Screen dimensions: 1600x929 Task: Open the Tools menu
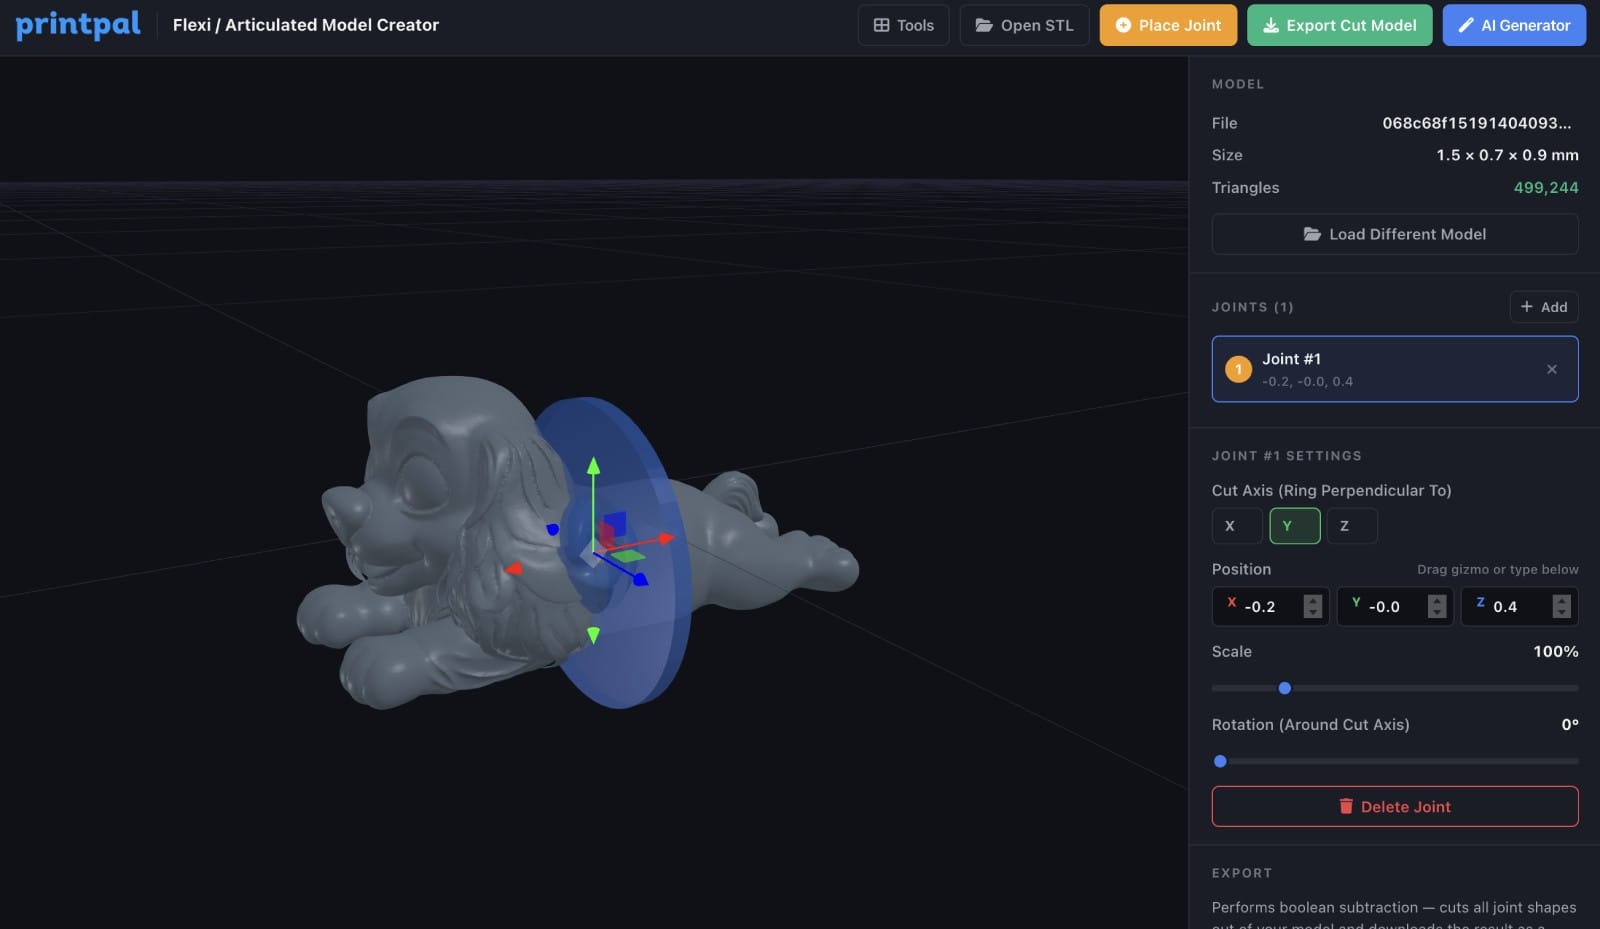click(x=903, y=25)
